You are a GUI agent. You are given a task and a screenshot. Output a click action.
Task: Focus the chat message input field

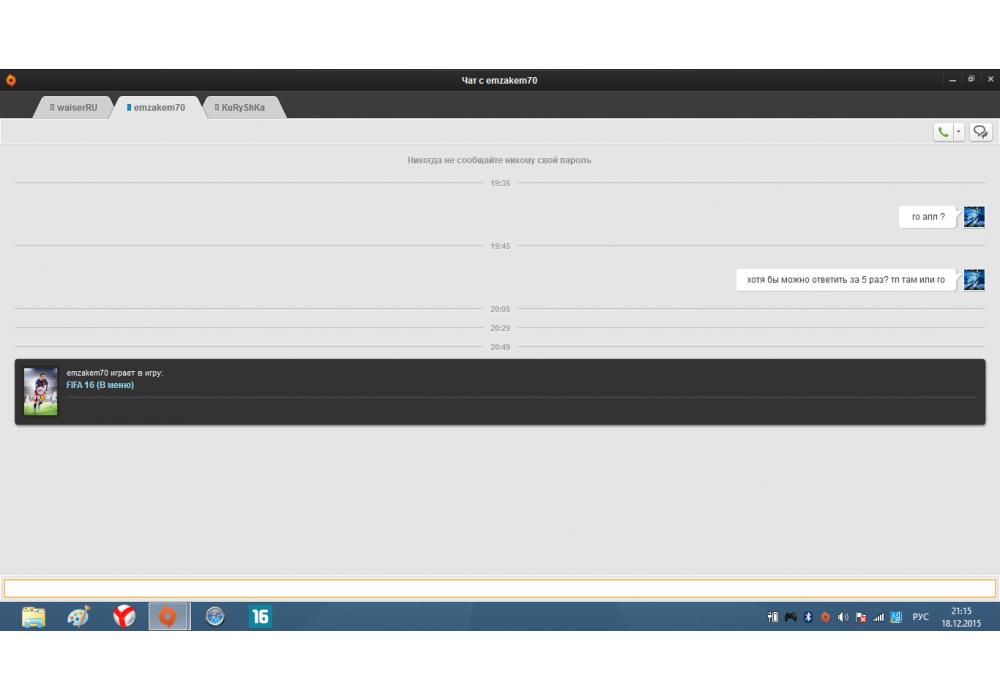[x=500, y=588]
